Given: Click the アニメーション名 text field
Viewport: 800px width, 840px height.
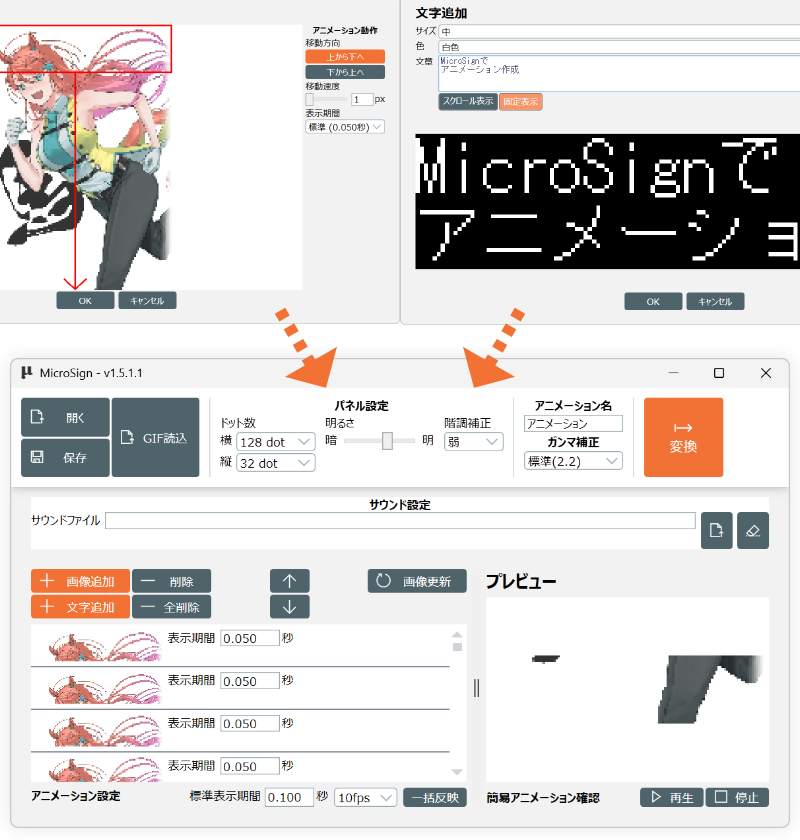Looking at the screenshot, I should [573, 424].
